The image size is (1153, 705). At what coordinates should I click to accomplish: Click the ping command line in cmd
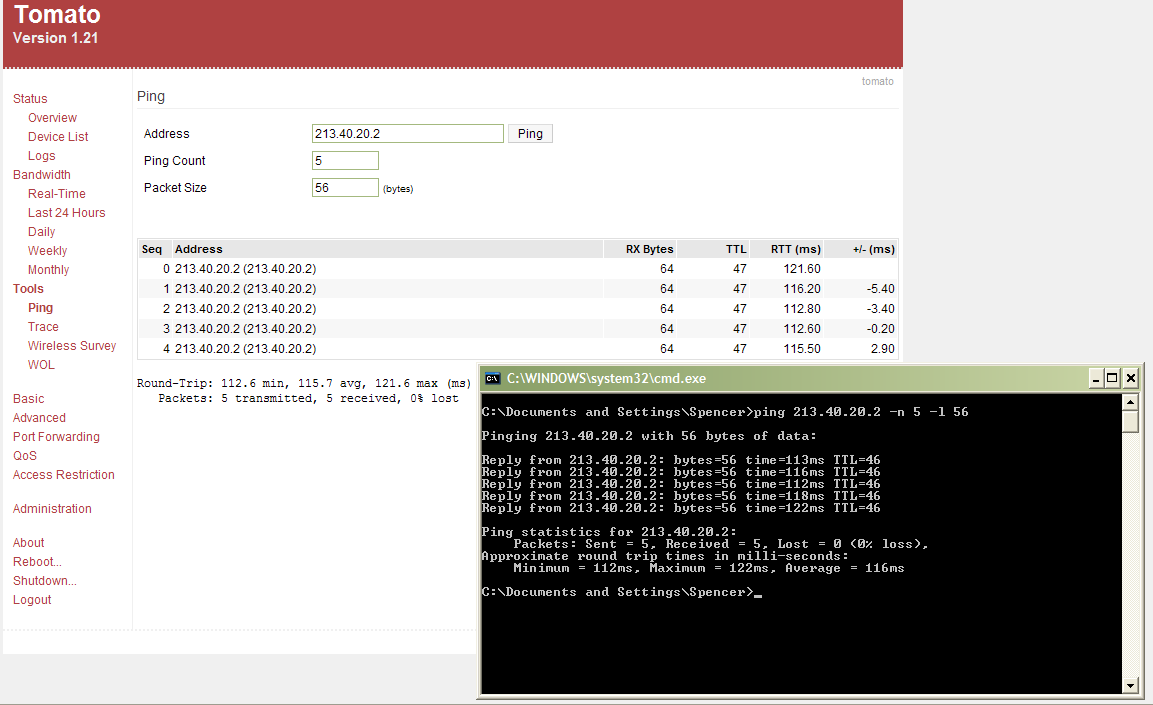pos(725,412)
